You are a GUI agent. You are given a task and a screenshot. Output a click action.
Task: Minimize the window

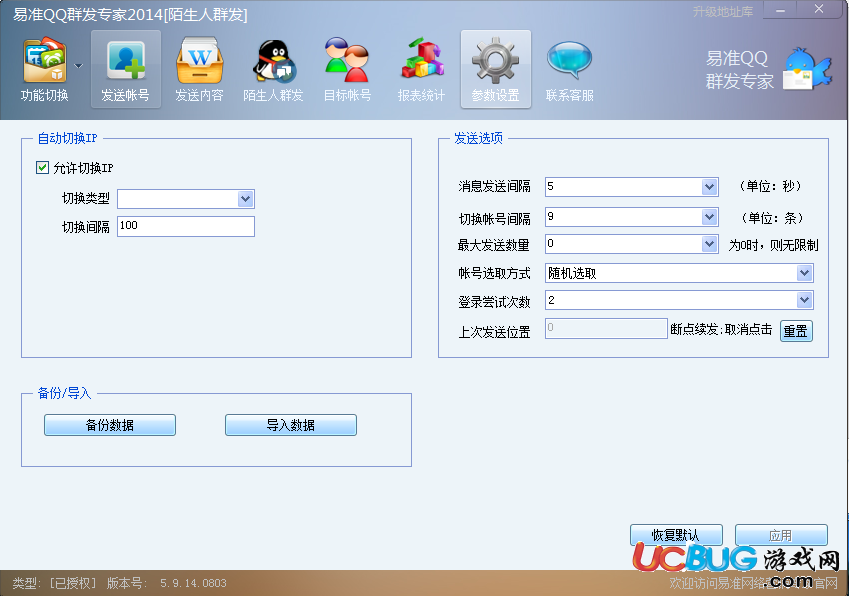click(x=780, y=11)
